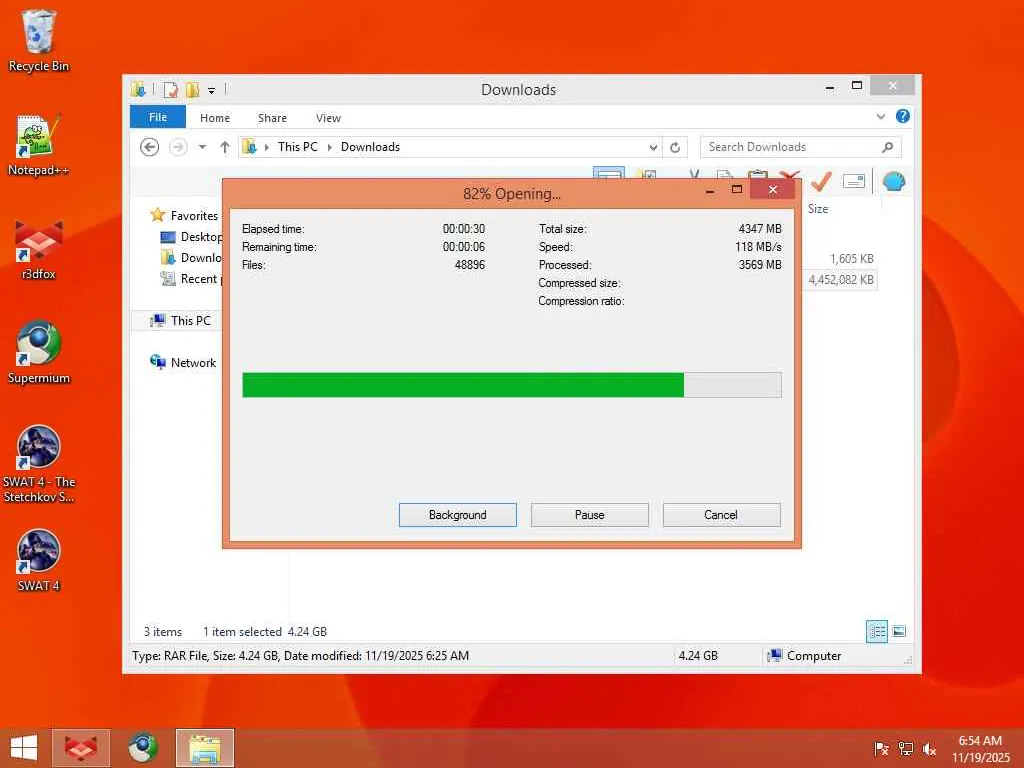
Task: Open Explorer help question mark
Action: pos(903,116)
